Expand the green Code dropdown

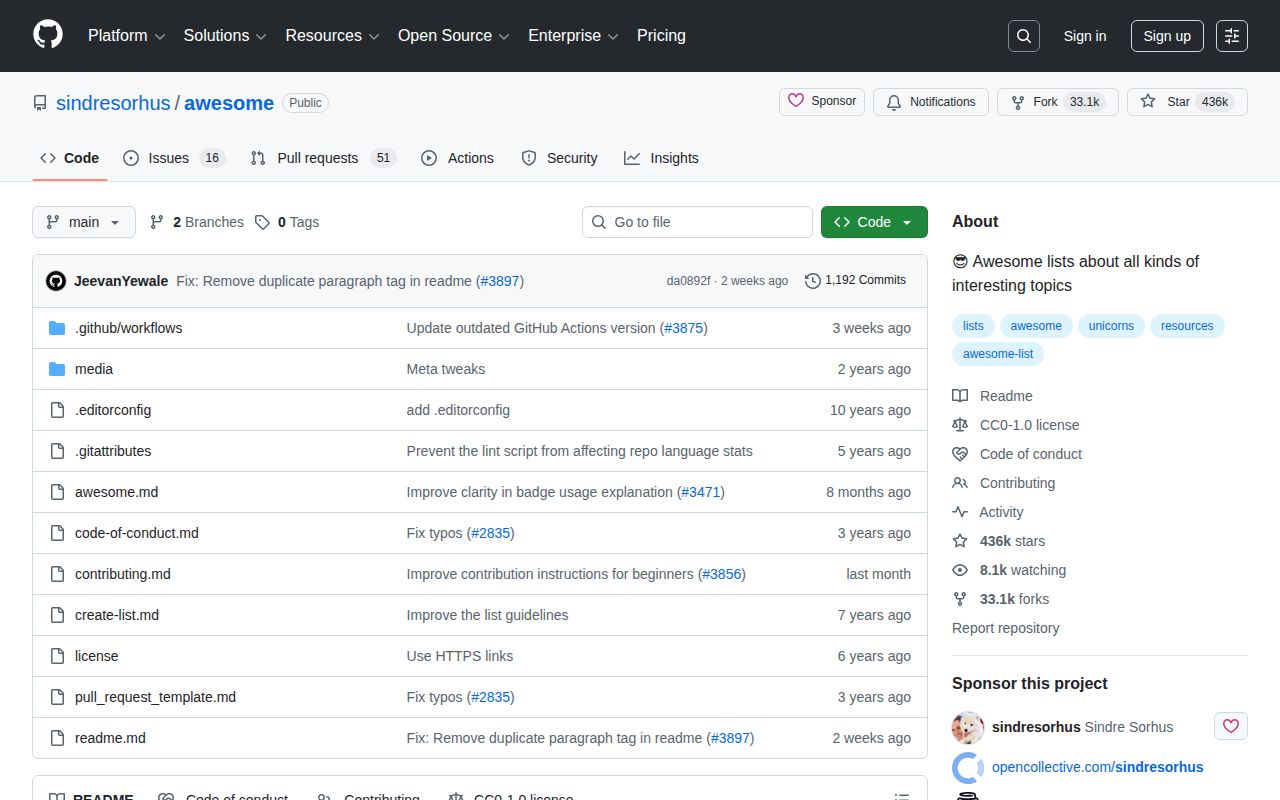tap(873, 222)
